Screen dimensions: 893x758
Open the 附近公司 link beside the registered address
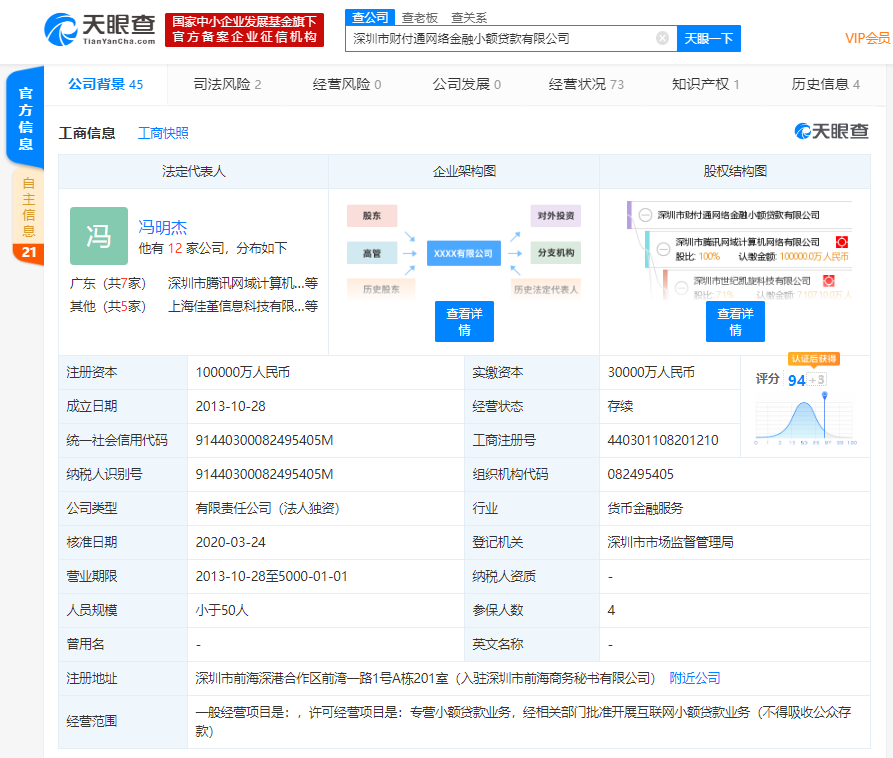pos(696,678)
